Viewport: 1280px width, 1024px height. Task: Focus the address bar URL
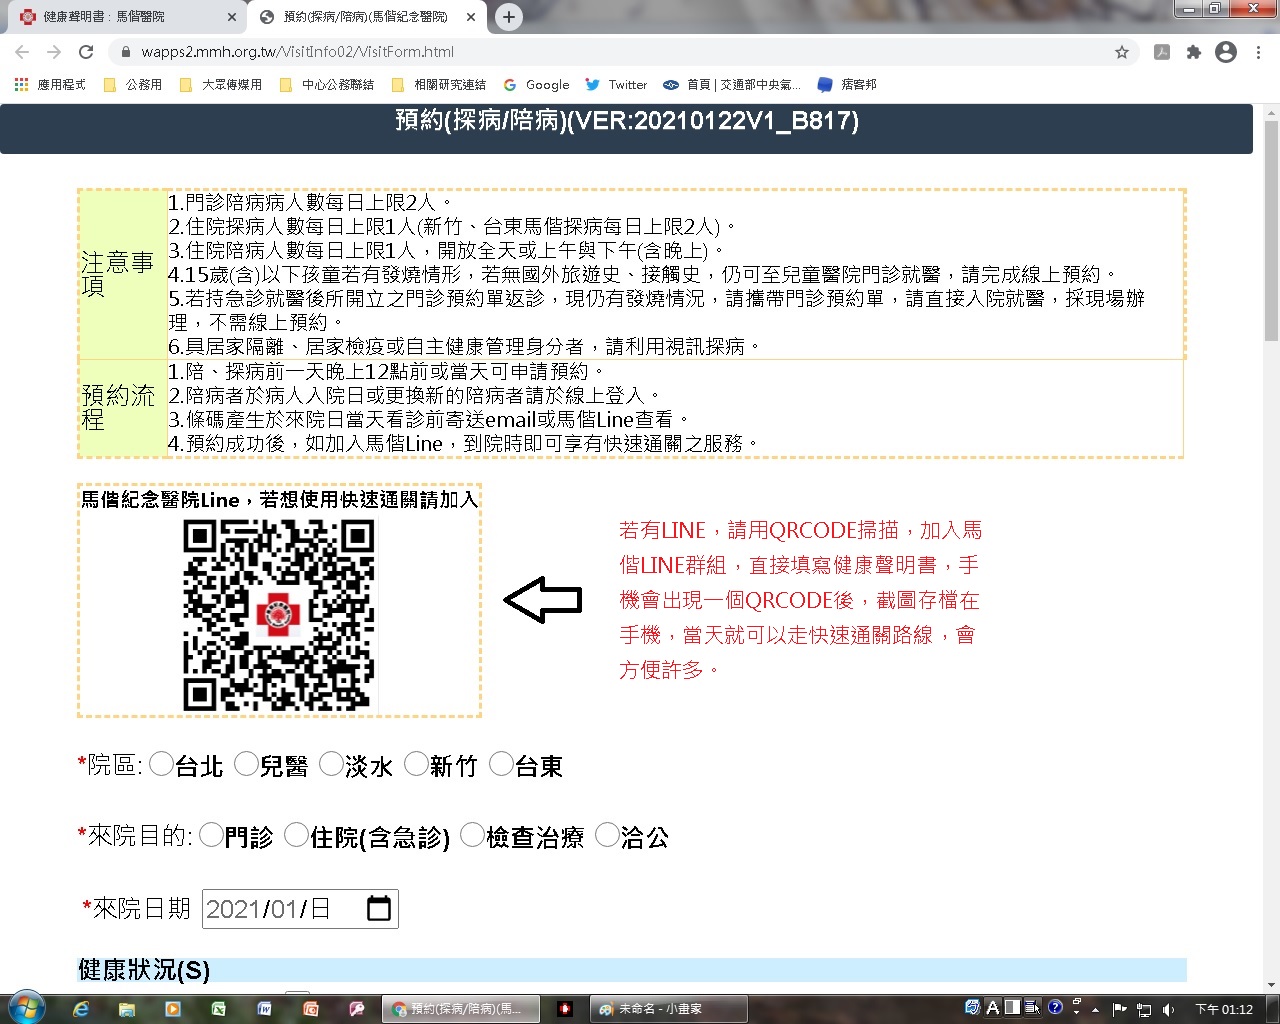point(297,52)
